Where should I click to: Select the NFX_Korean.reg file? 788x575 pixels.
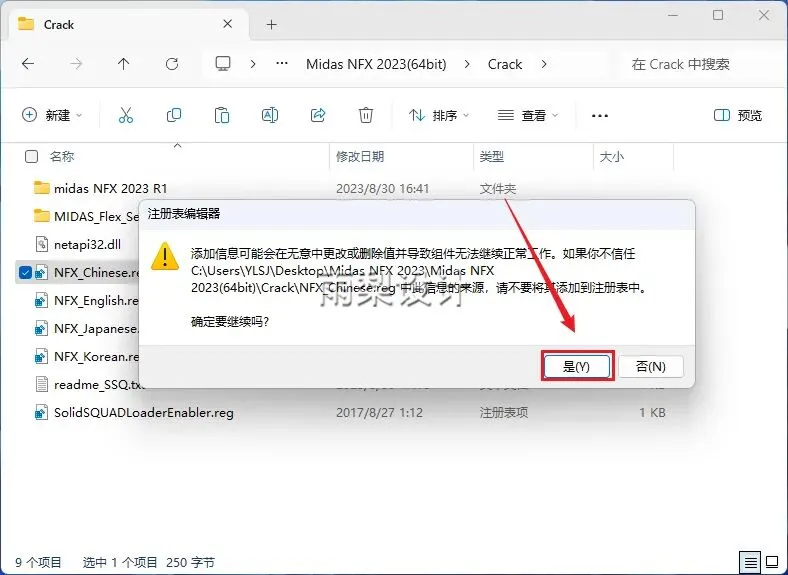pos(96,357)
